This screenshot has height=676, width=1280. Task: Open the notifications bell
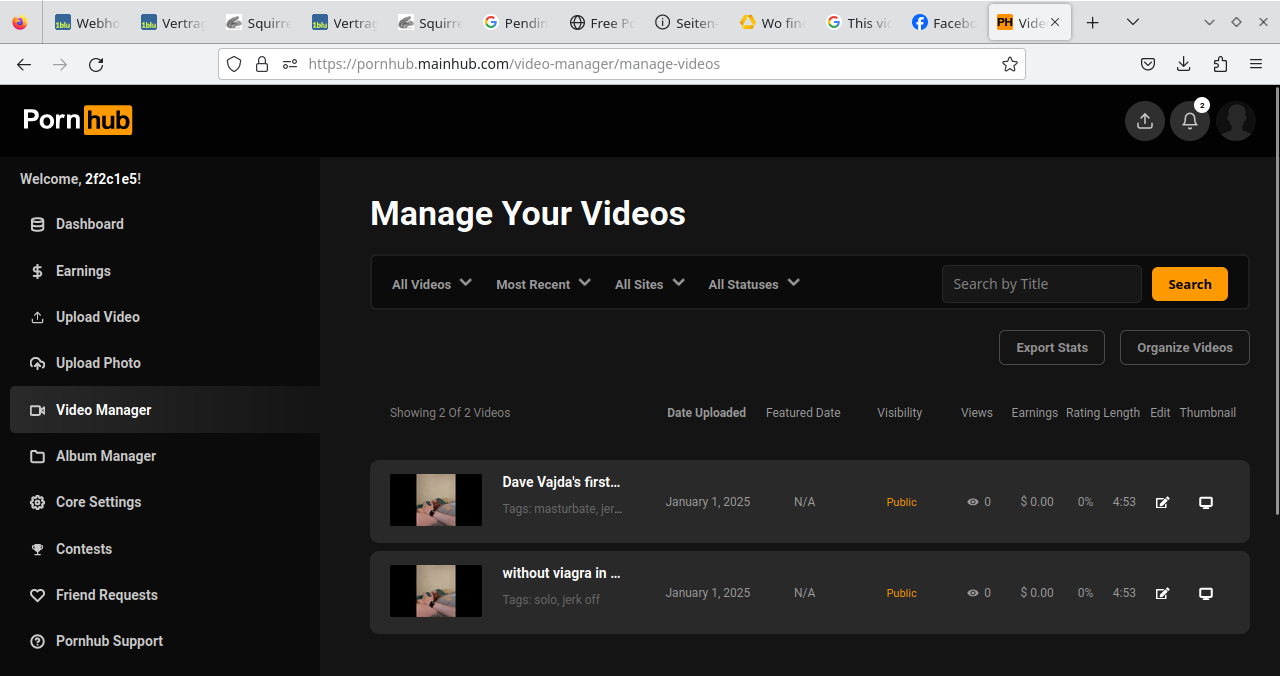pos(1190,121)
